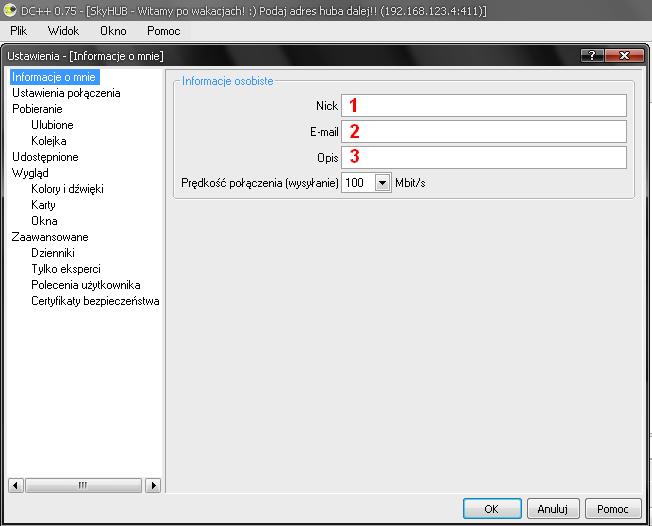652x526 pixels.
Task: Click the DC++ application icon in title bar
Action: 9,9
